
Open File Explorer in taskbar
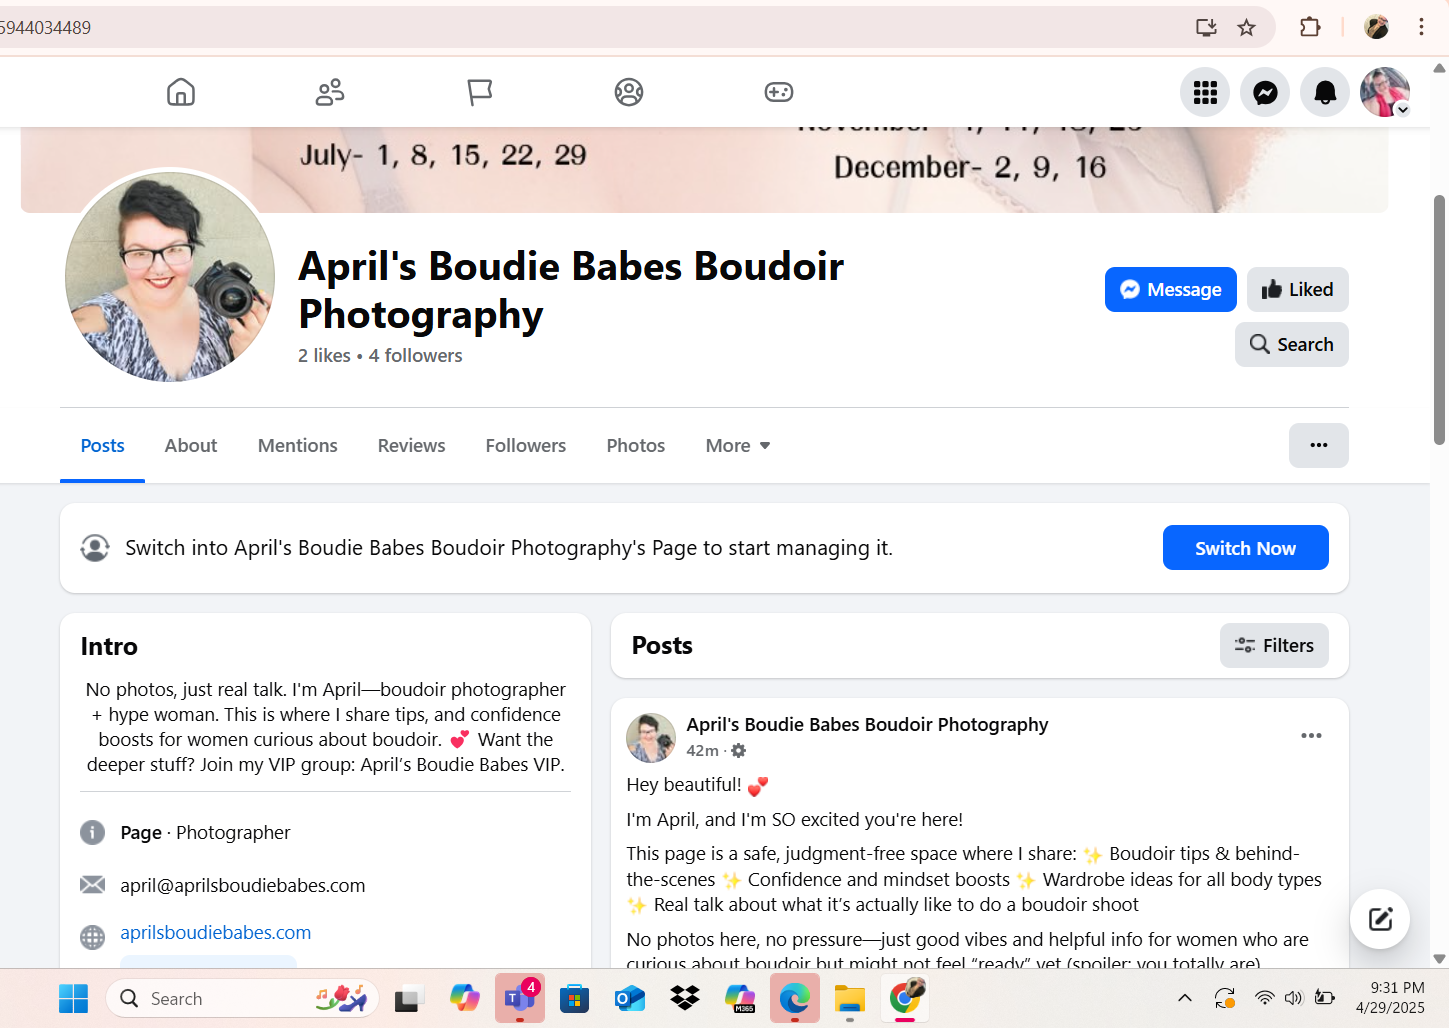tap(850, 998)
